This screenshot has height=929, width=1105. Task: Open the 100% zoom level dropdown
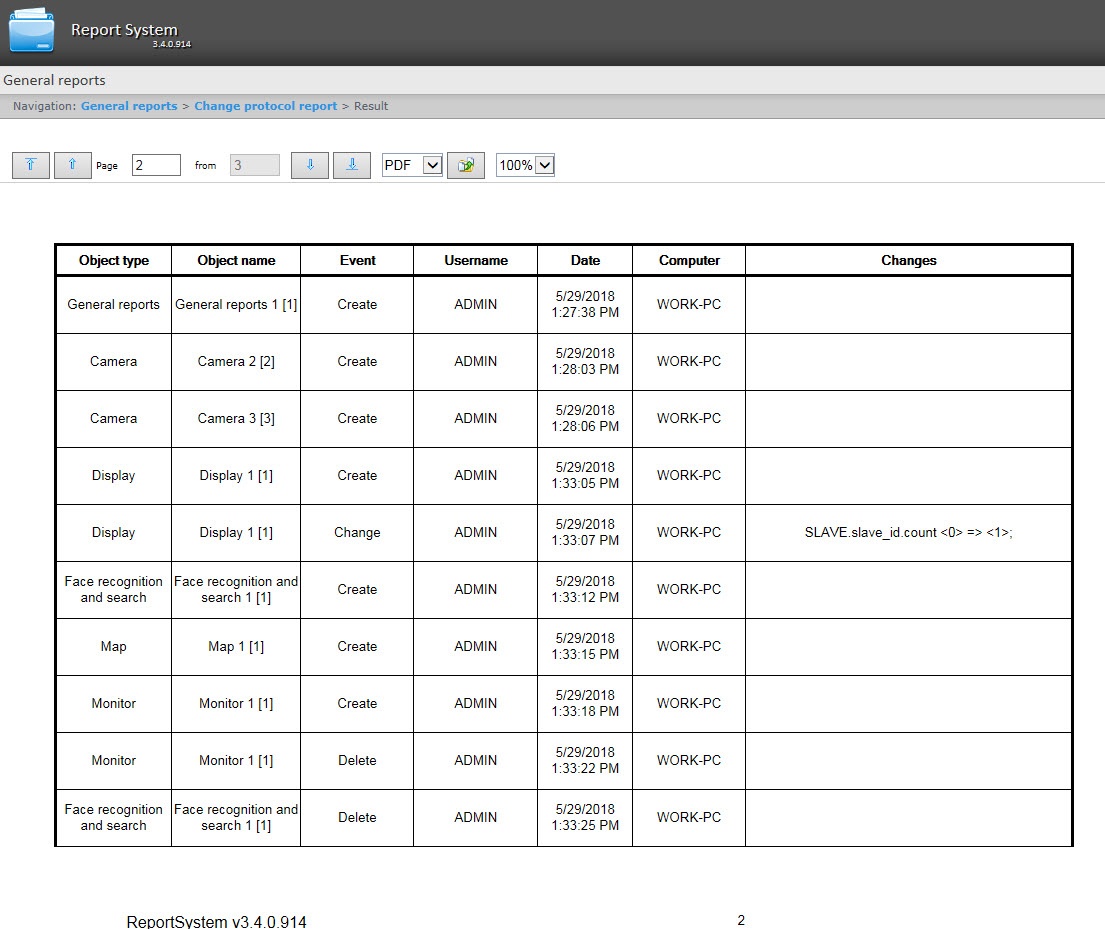point(525,165)
